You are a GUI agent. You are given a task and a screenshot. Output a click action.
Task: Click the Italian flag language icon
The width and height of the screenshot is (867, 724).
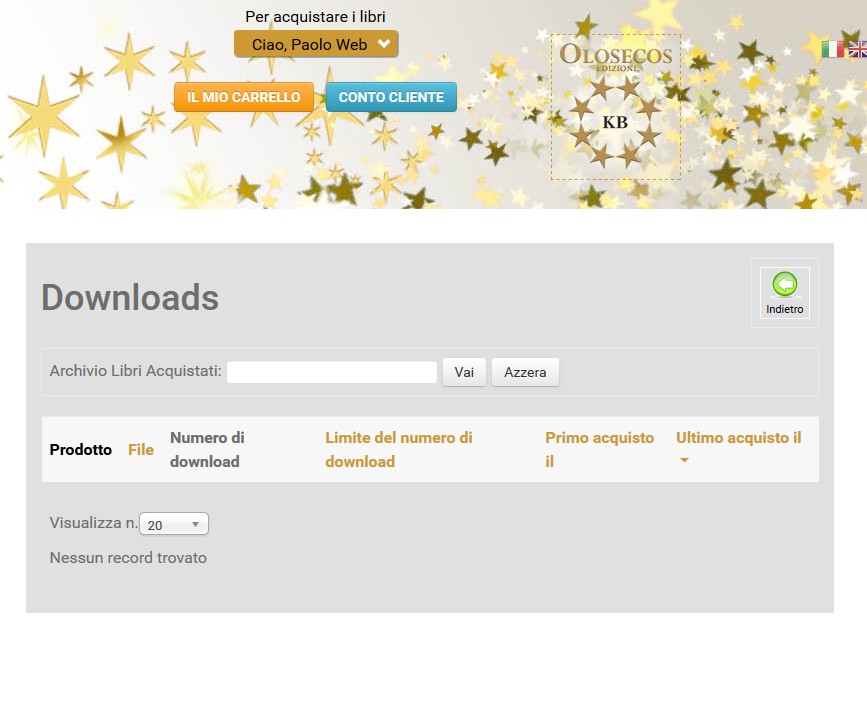(x=832, y=49)
